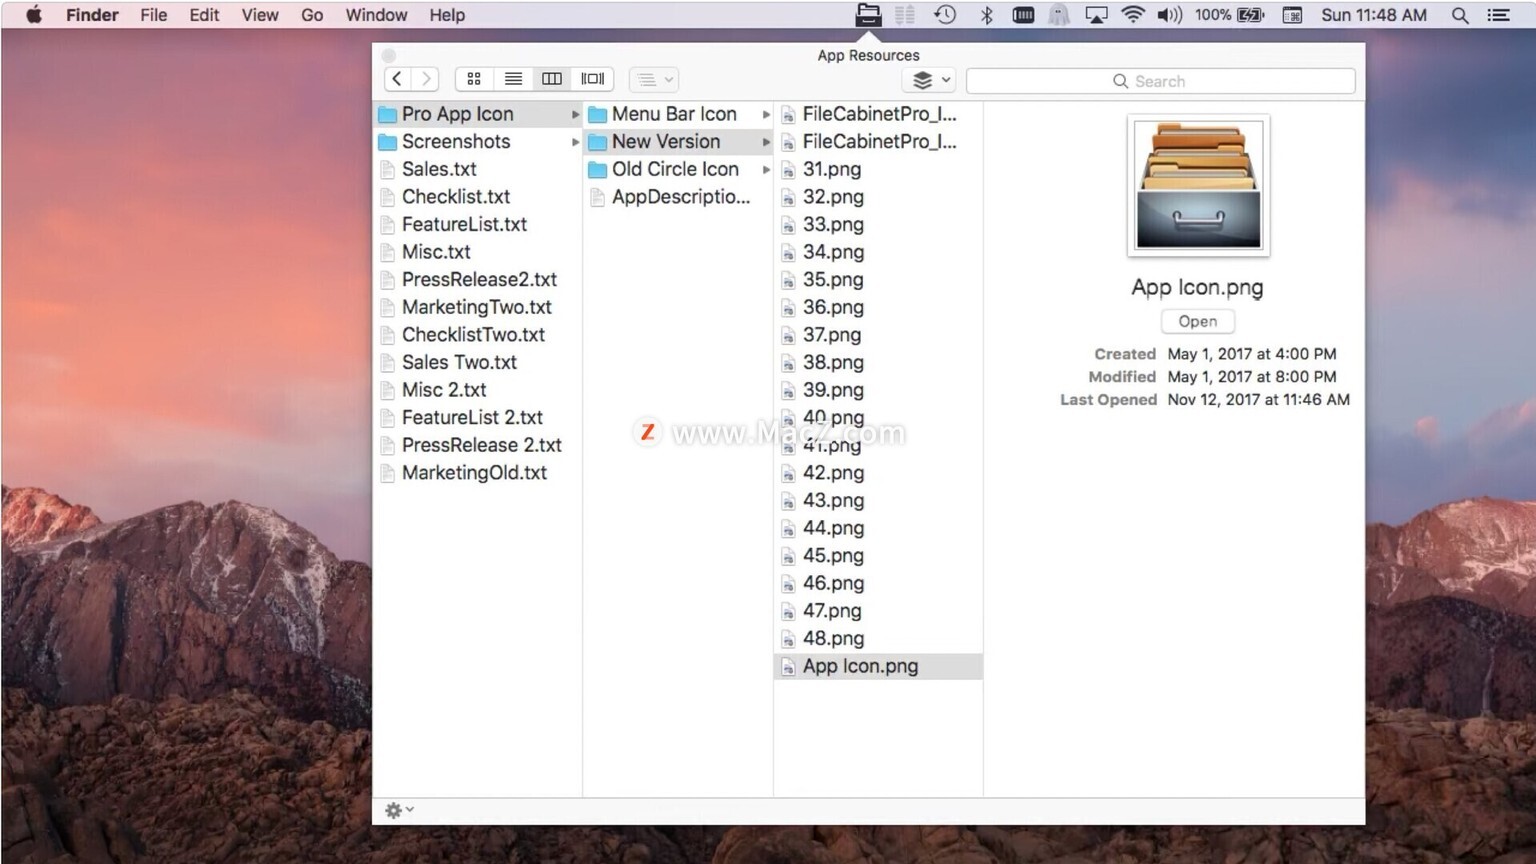Open the keyboard input source icon
The image size is (1536, 864).
pos(1292,15)
